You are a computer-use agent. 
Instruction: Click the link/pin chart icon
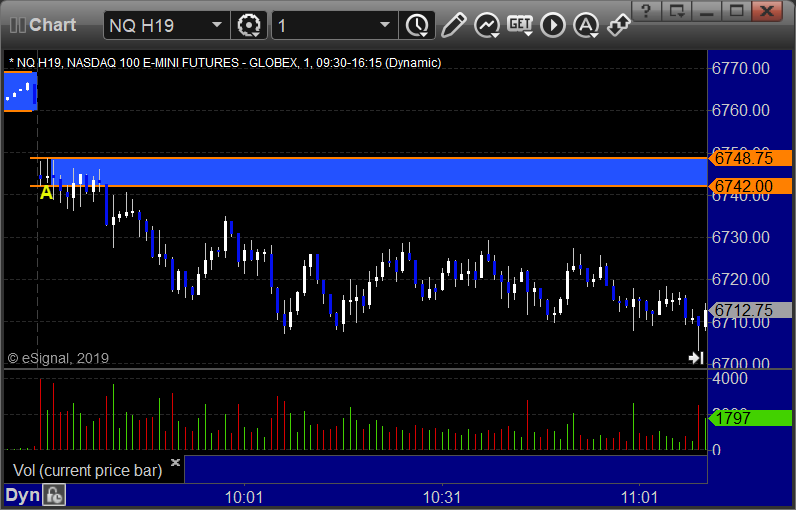[x=619, y=25]
